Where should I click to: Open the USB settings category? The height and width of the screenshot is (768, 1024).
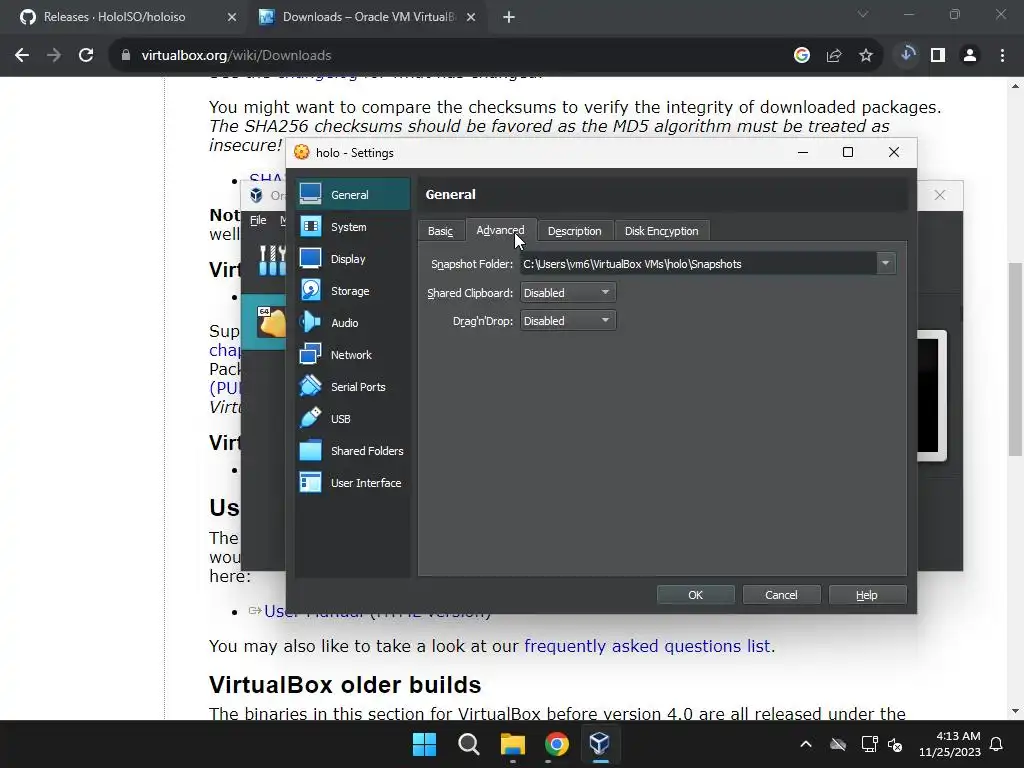click(x=353, y=419)
